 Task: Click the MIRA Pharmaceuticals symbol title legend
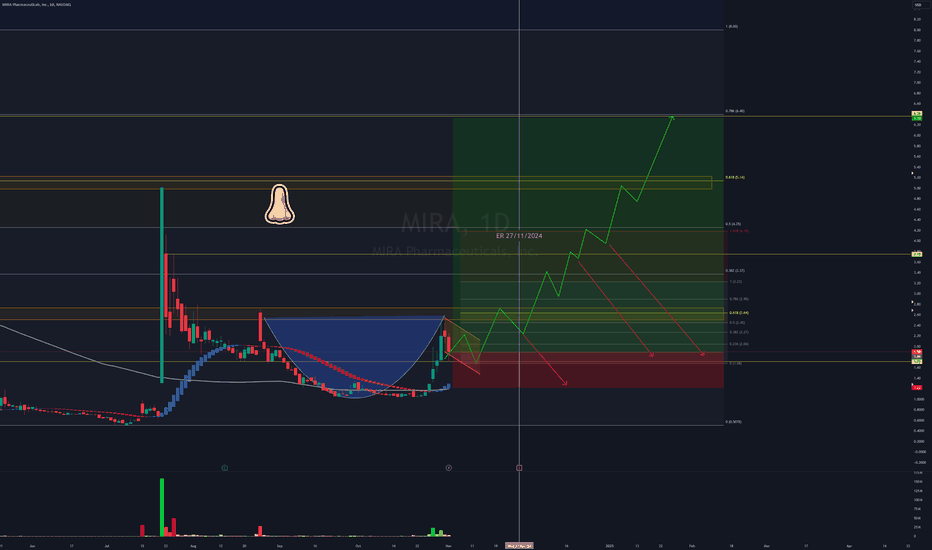pos(36,5)
